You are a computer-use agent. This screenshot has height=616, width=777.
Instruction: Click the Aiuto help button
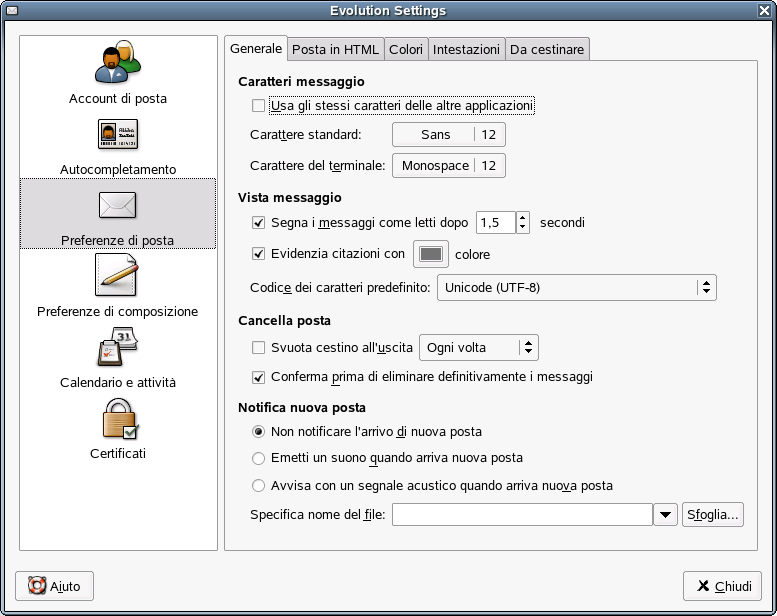[x=55, y=586]
